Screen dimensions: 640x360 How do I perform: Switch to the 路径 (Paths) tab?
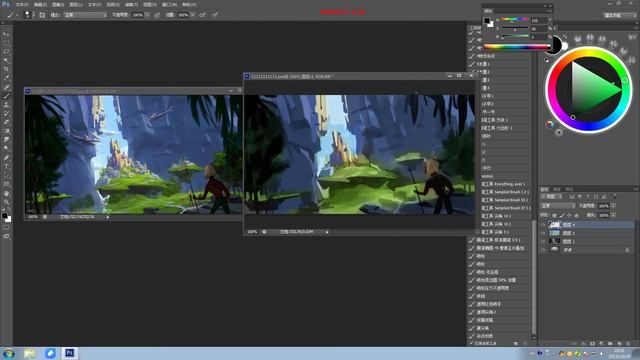click(569, 189)
